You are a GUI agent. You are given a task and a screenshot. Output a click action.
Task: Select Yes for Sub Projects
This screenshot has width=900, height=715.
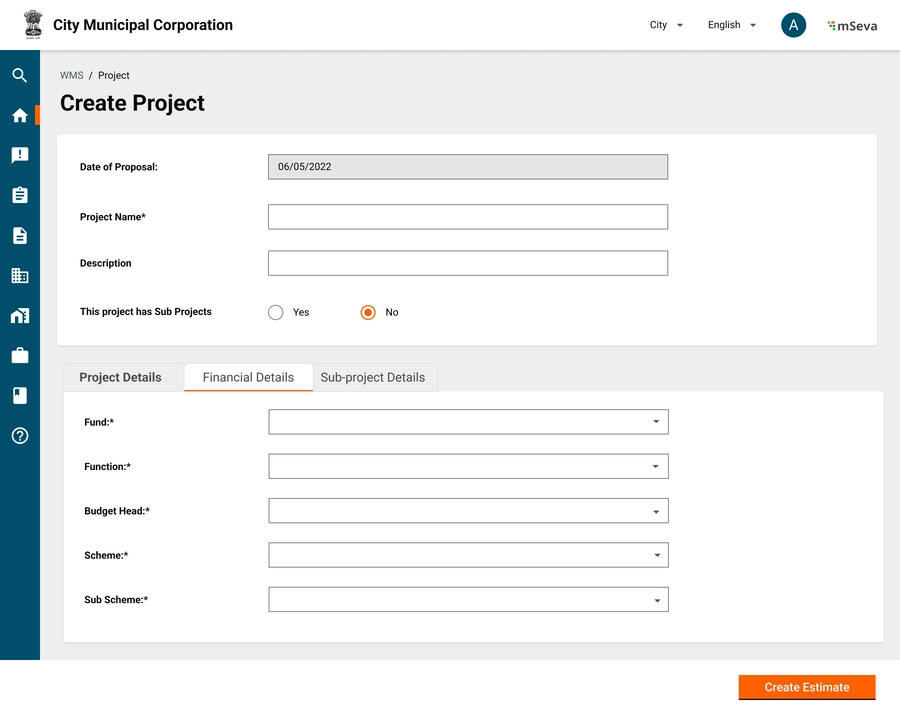click(x=276, y=312)
